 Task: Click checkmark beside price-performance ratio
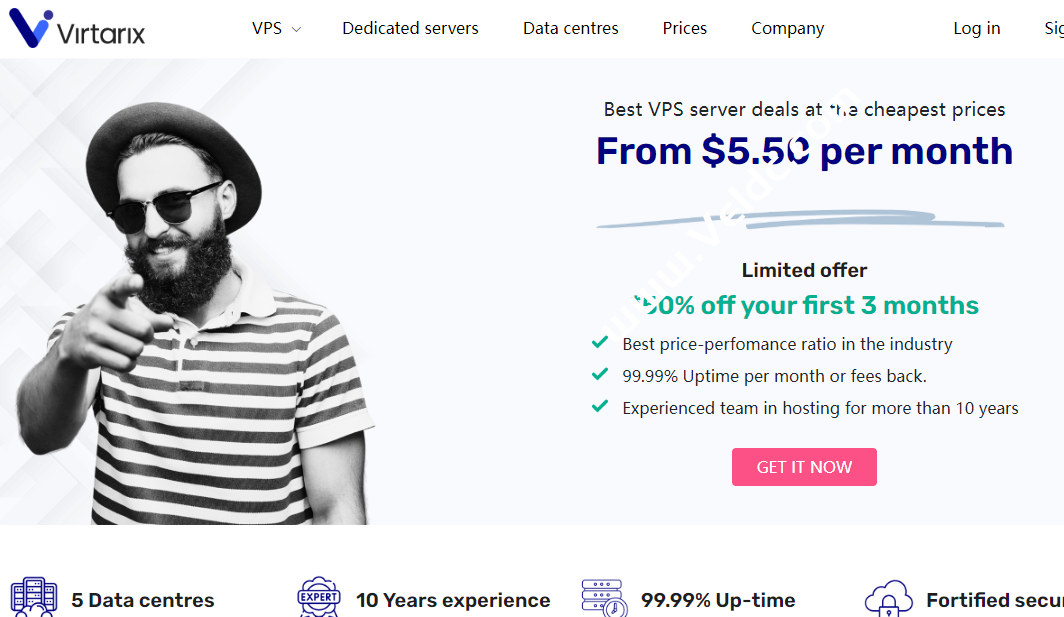tap(600, 343)
